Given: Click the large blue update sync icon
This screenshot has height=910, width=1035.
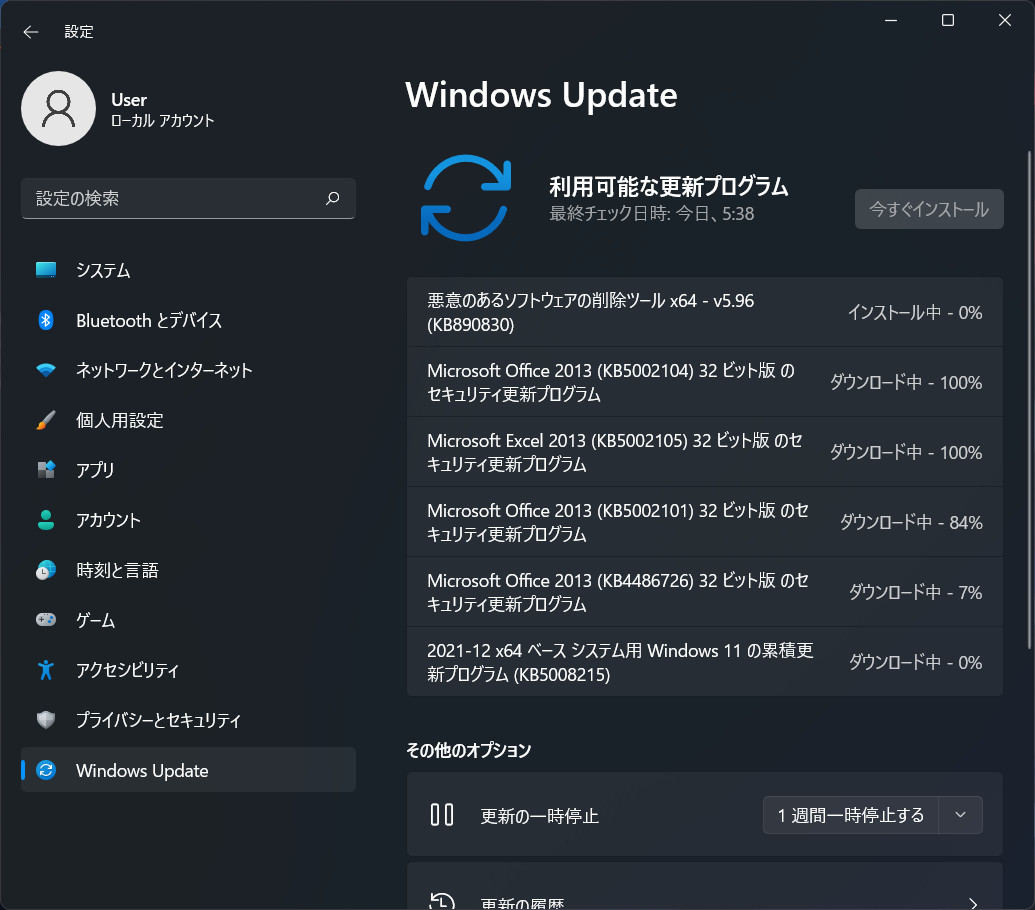Looking at the screenshot, I should coord(466,198).
